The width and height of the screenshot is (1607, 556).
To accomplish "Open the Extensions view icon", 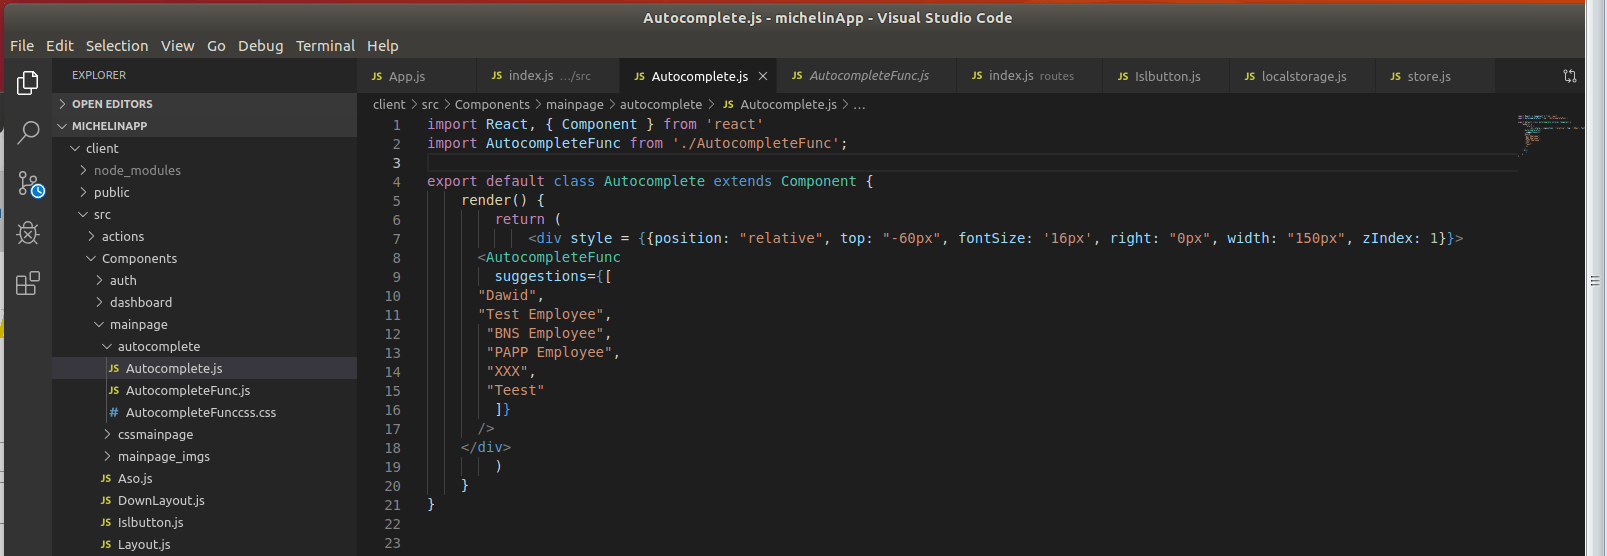I will pos(28,284).
